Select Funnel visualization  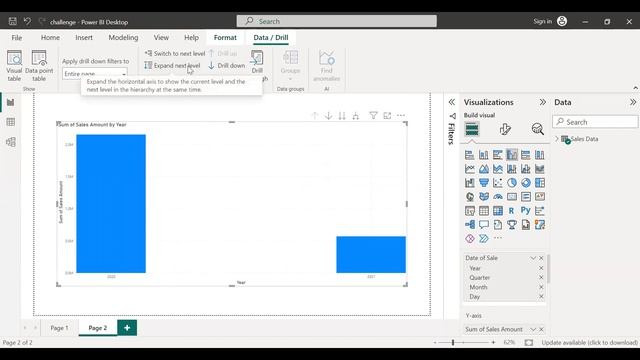[484, 182]
